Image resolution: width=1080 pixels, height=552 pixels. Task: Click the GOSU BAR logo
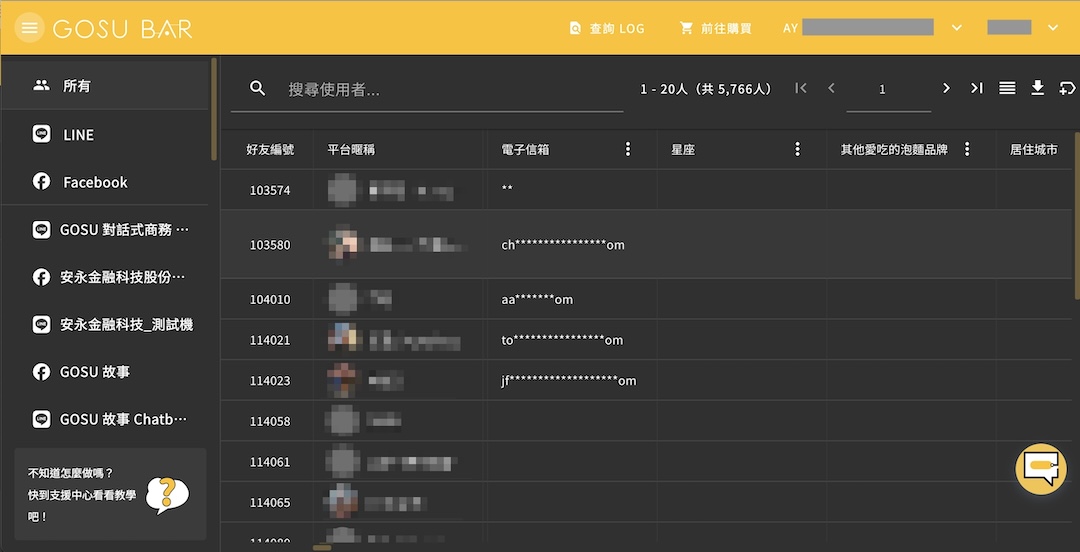pos(123,28)
